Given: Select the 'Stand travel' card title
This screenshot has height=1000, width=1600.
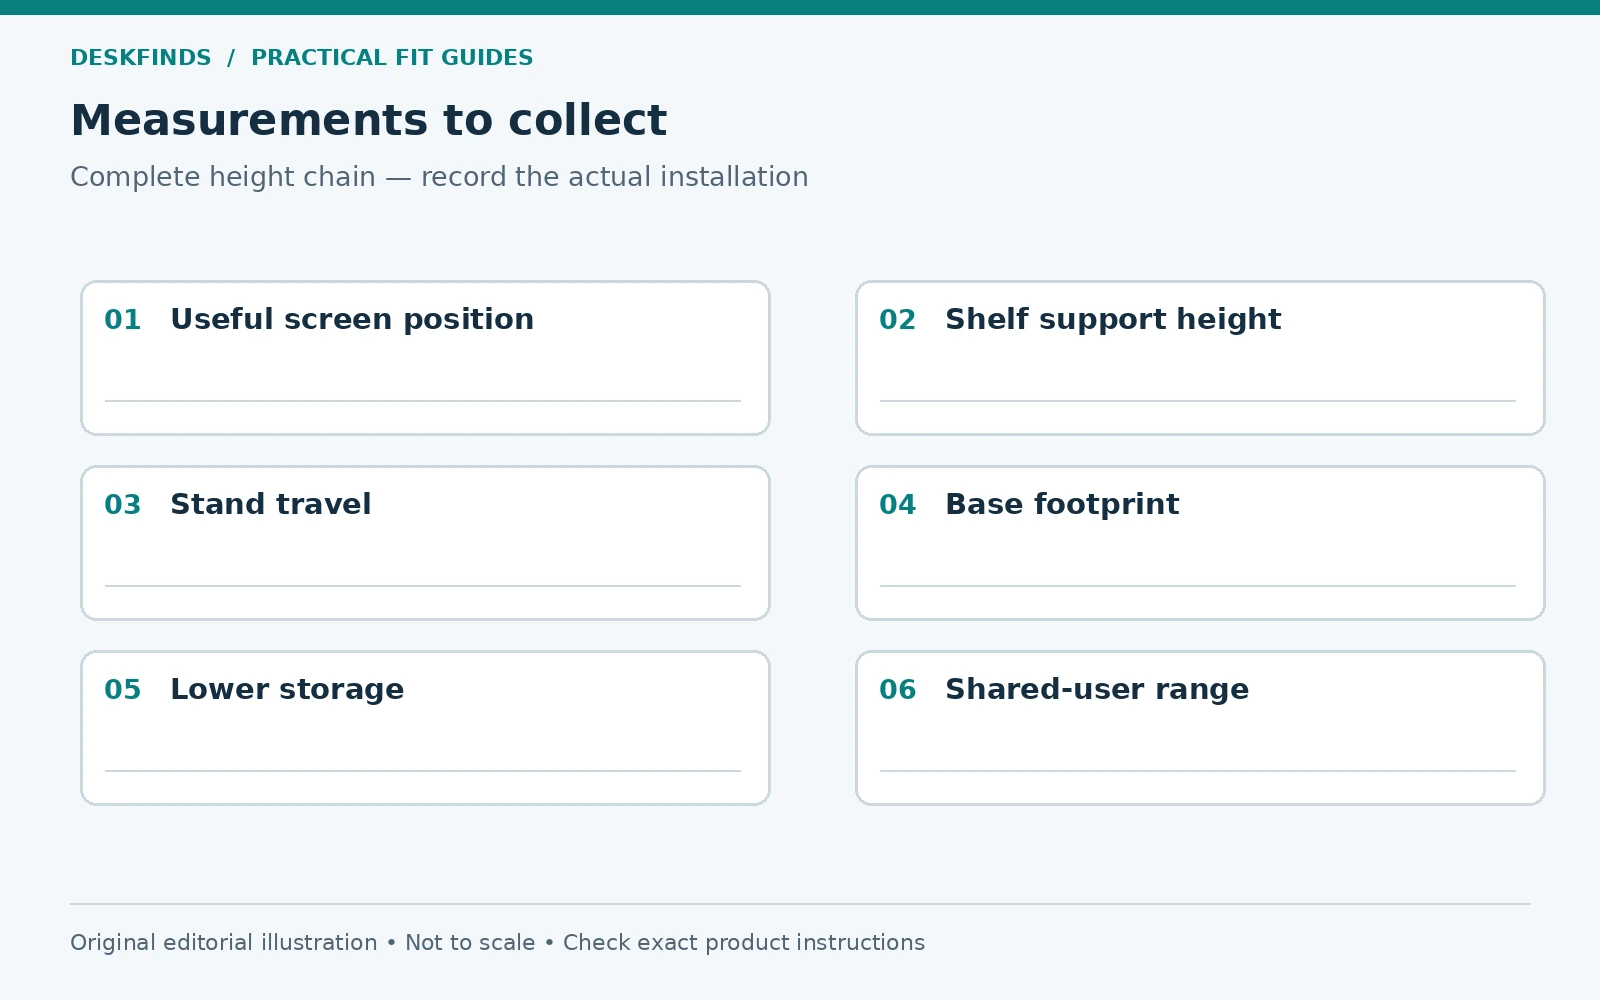Looking at the screenshot, I should pos(271,504).
